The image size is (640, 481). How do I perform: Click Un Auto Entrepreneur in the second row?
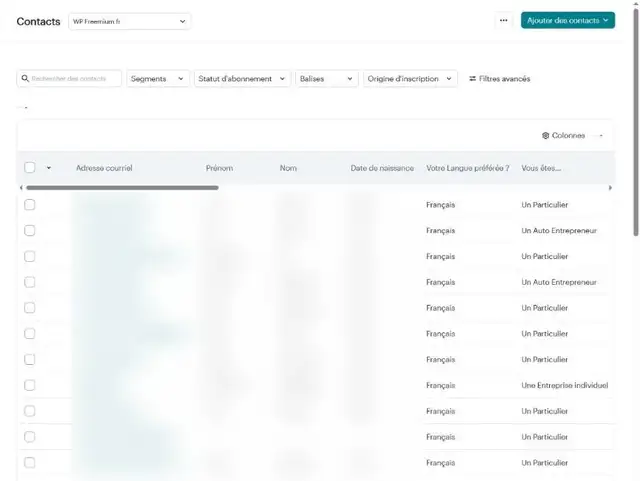point(559,230)
